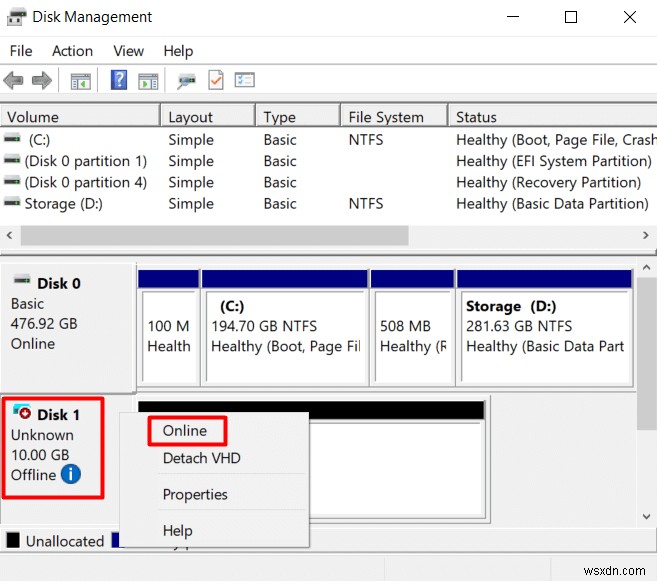Click the Disk 1 offline red arrow icon

(x=22, y=411)
